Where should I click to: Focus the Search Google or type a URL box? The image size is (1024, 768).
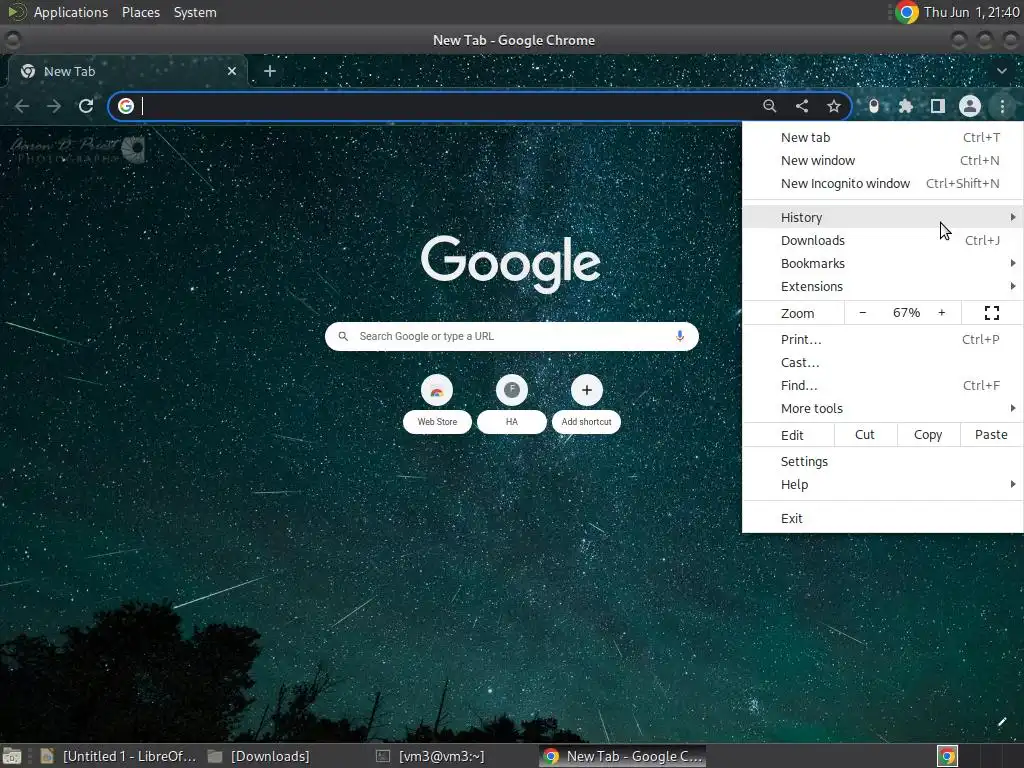tap(511, 336)
